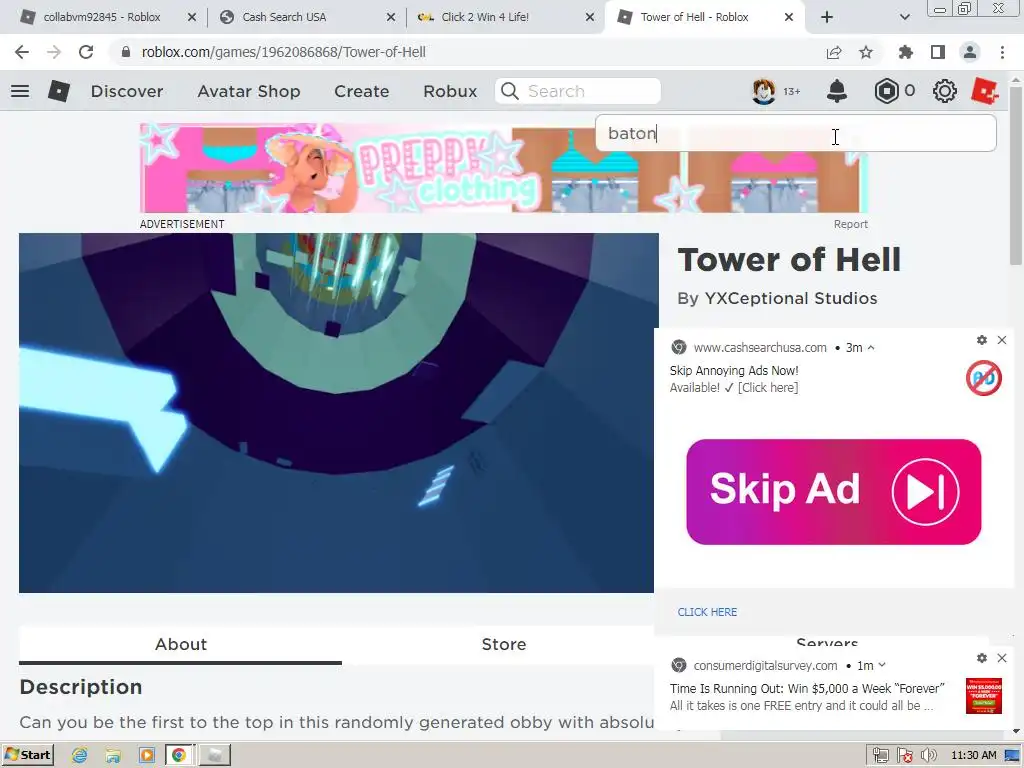Viewport: 1024px width, 768px height.
Task: Open the Chrome three-dot menu
Action: point(1002,52)
